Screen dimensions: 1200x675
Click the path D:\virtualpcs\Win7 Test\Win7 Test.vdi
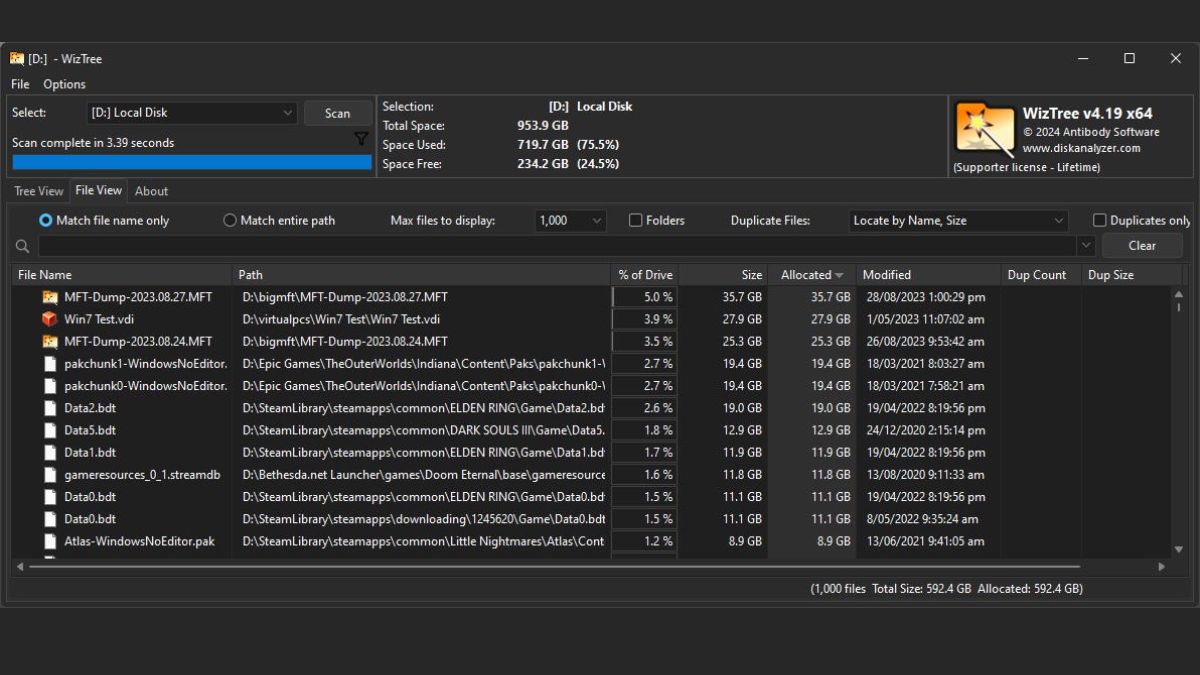tap(341, 319)
